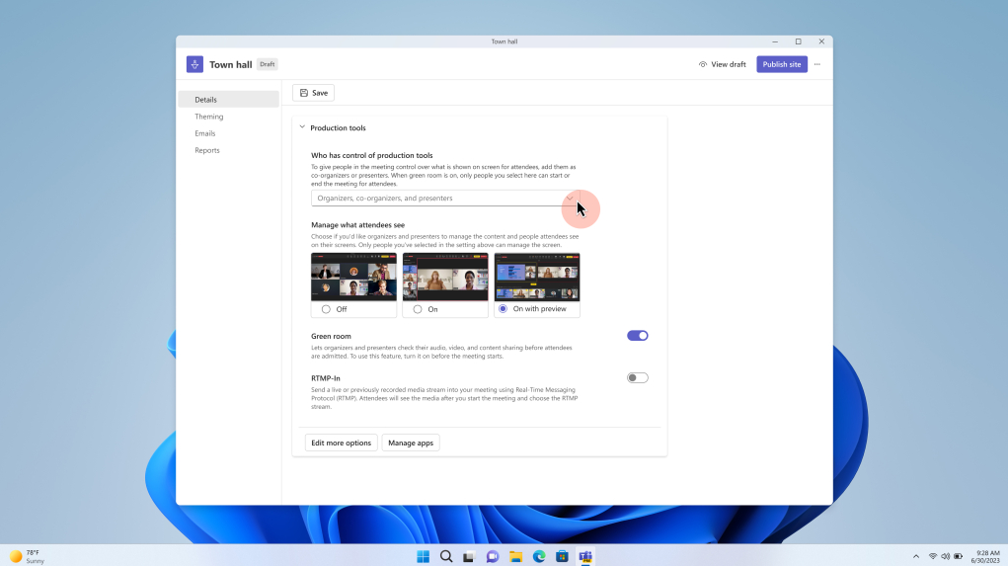This screenshot has width=1008, height=566.
Task: Open Microsoft Store from the taskbar
Action: click(562, 556)
